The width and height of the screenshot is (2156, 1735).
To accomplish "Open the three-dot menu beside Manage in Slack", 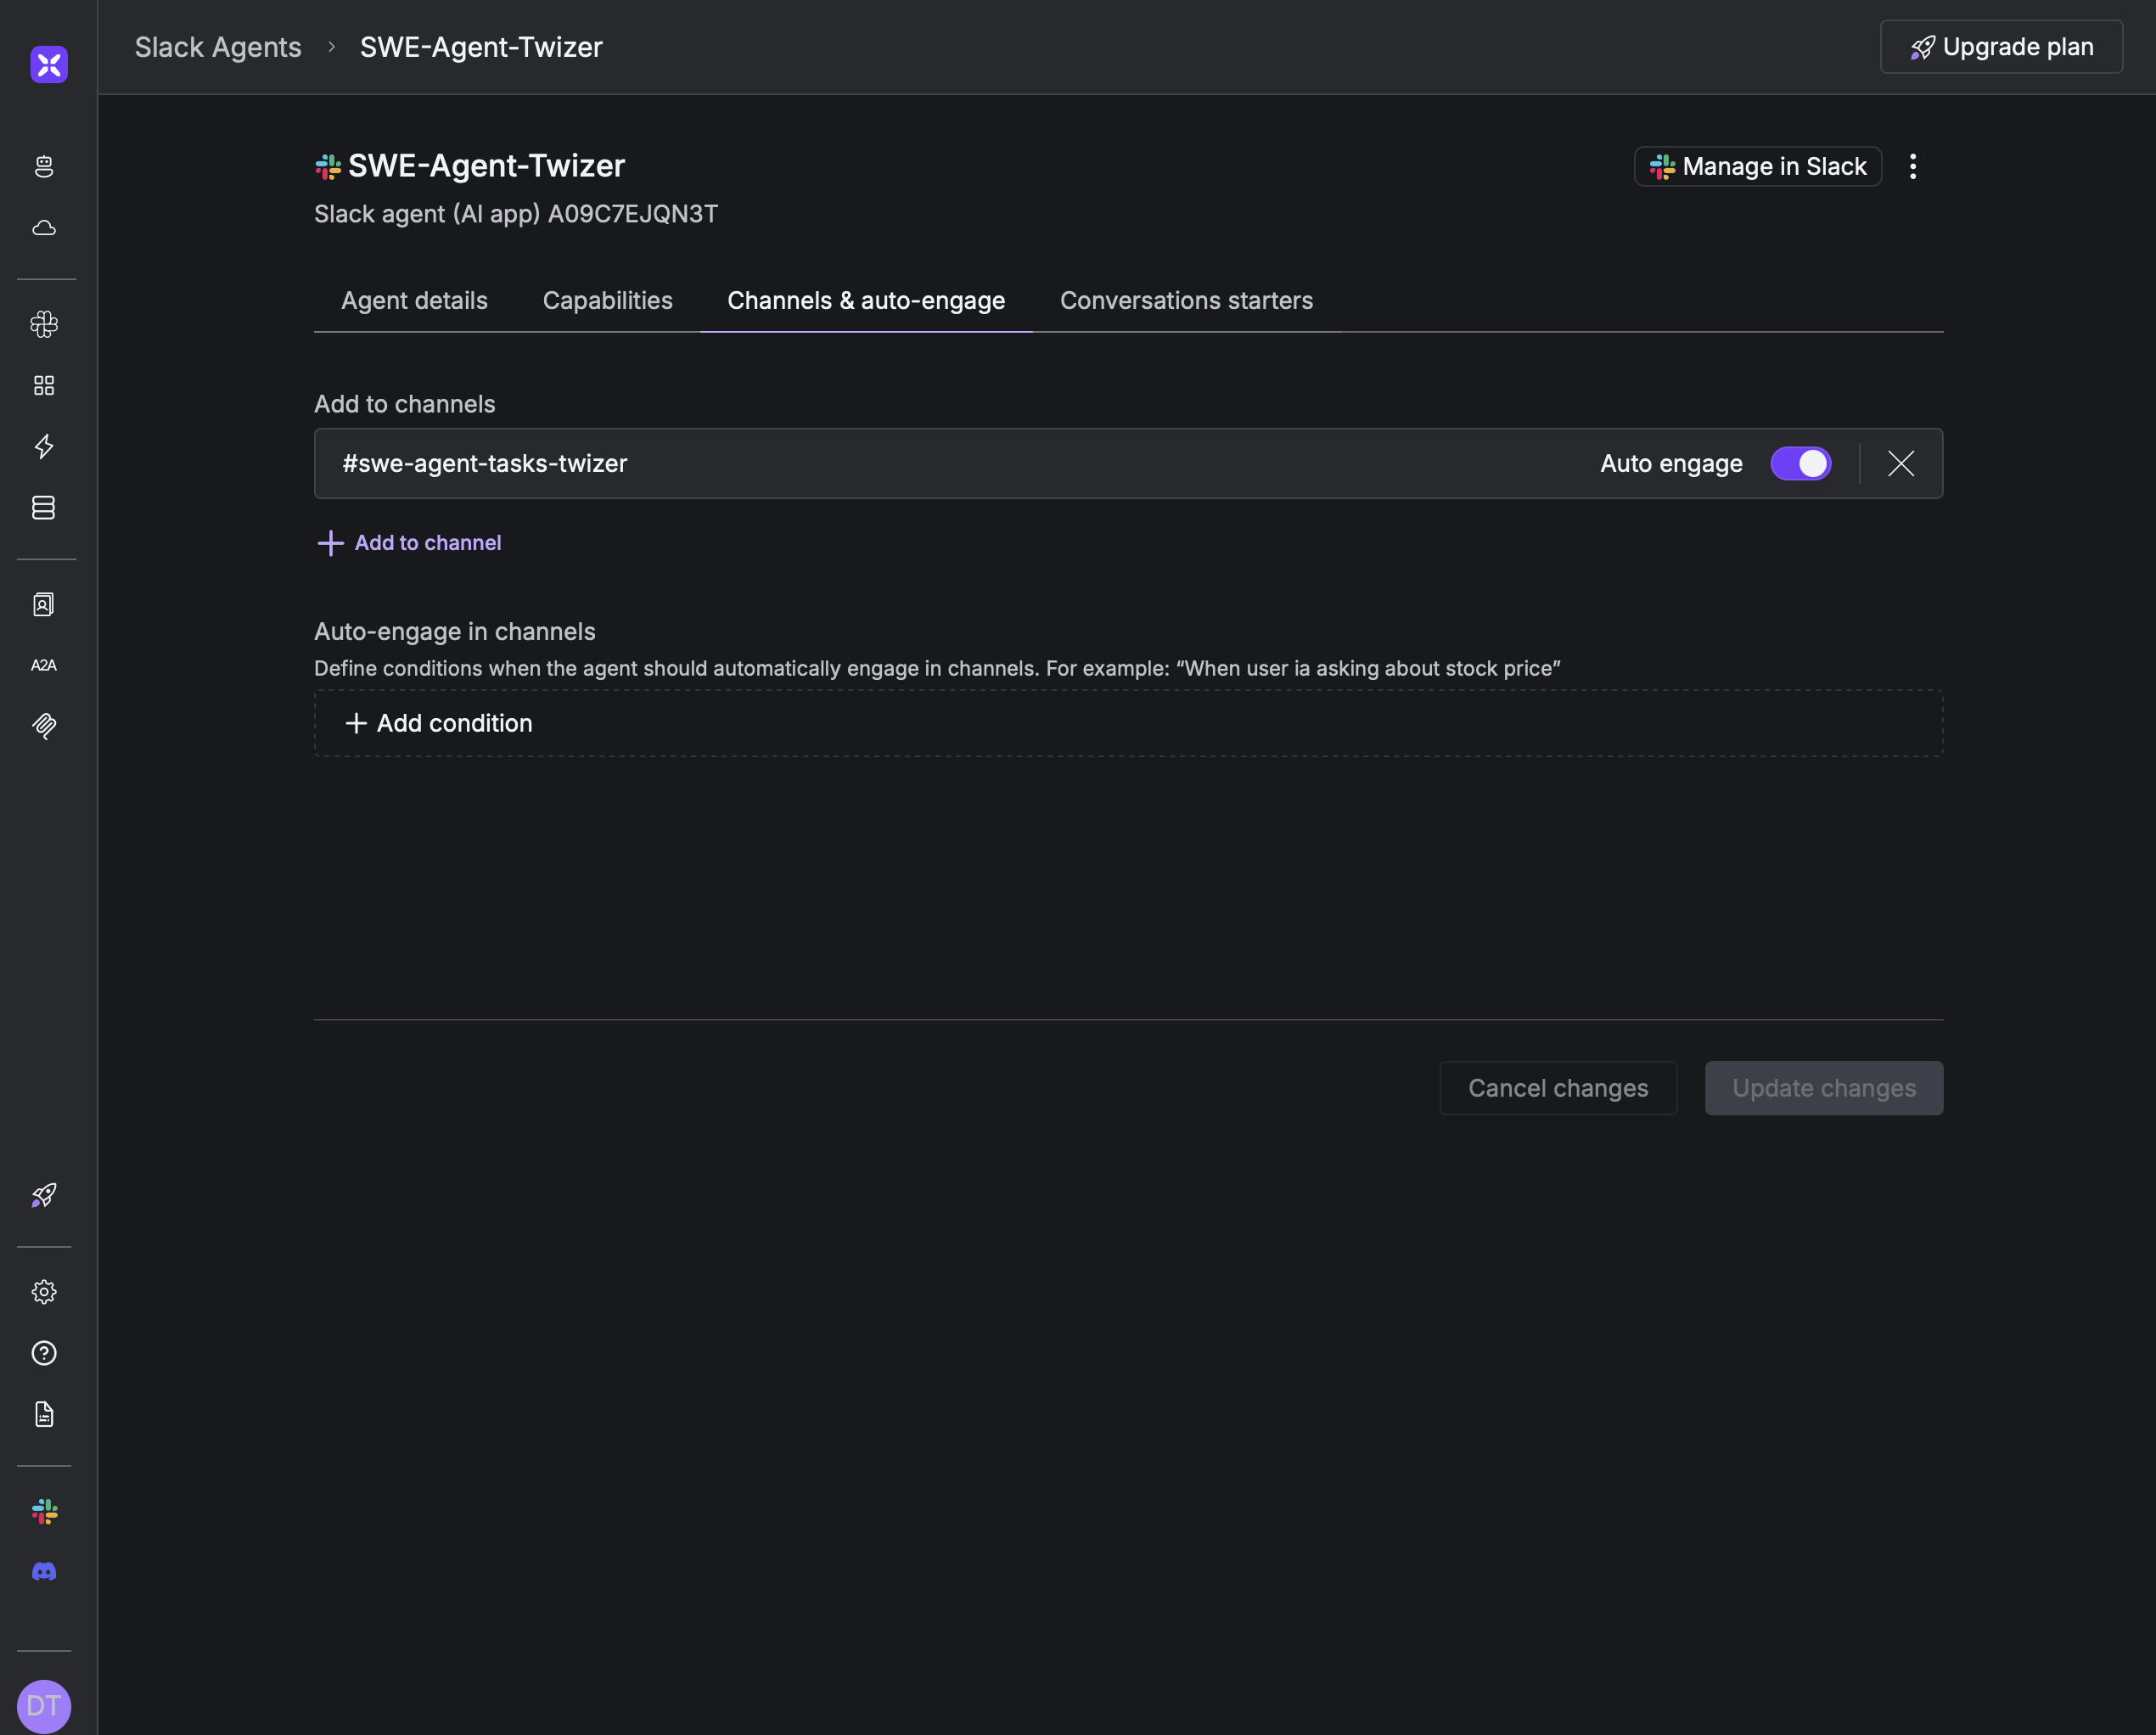I will click(1914, 166).
